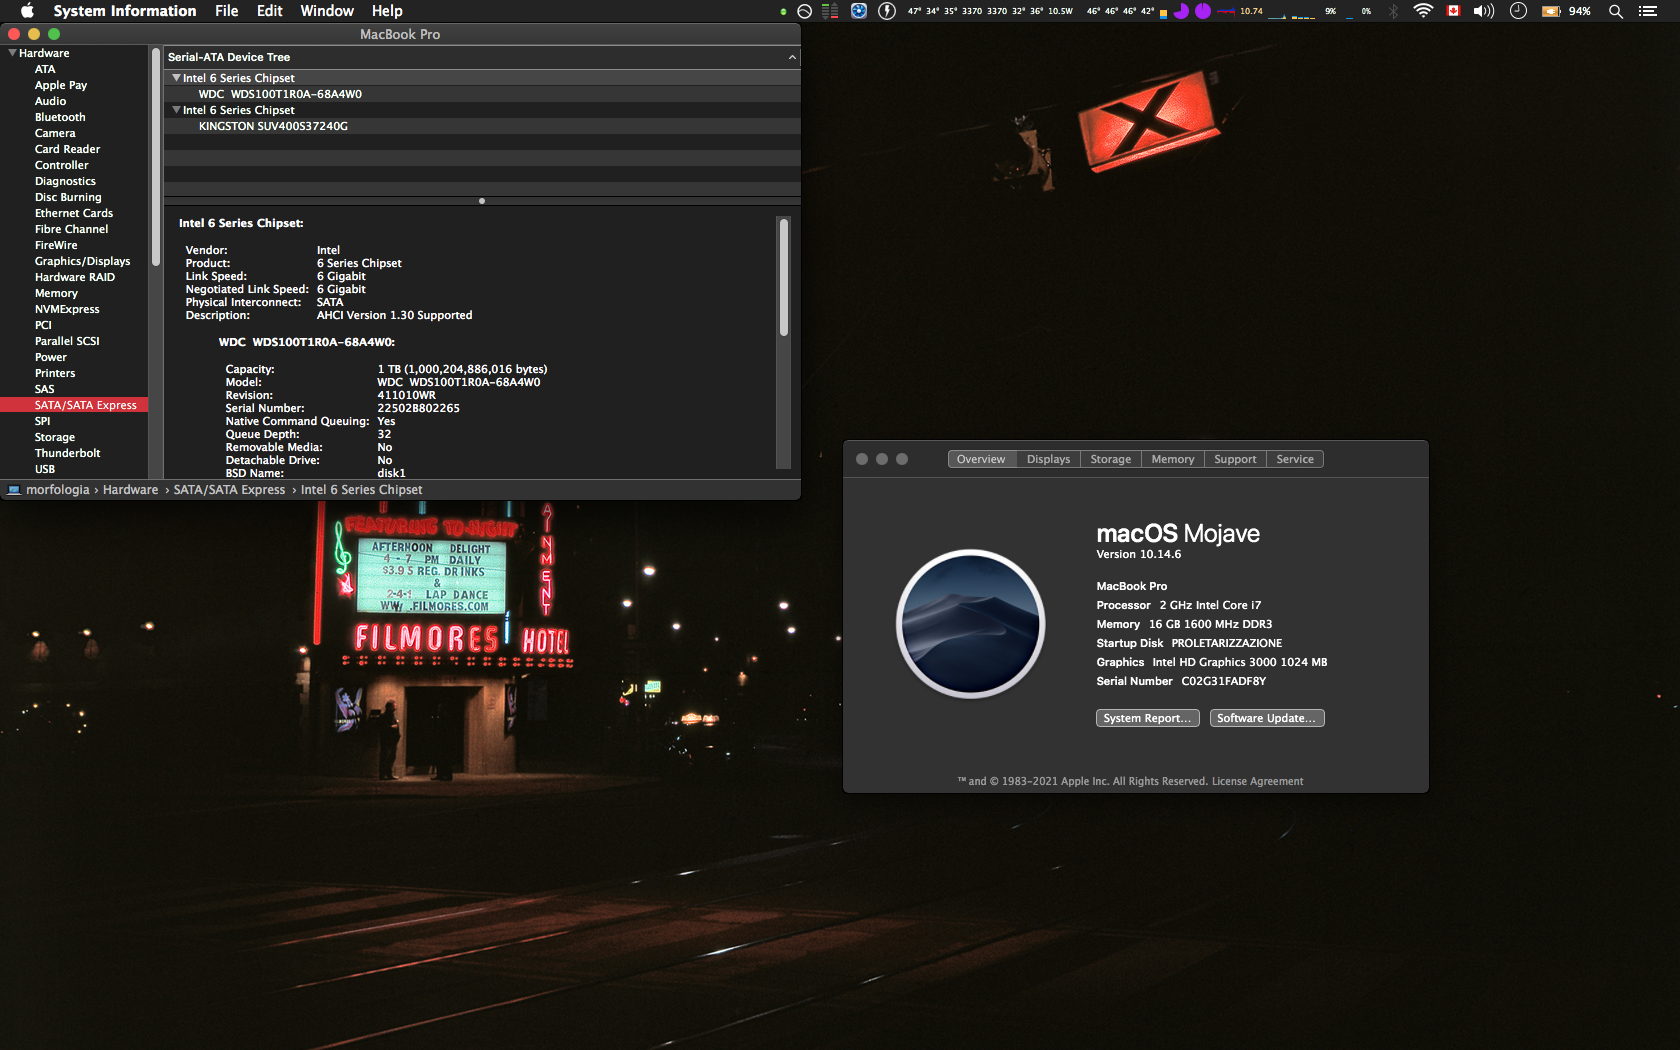Open the Notification Center list icon
This screenshot has width=1680, height=1050.
(x=1648, y=11)
